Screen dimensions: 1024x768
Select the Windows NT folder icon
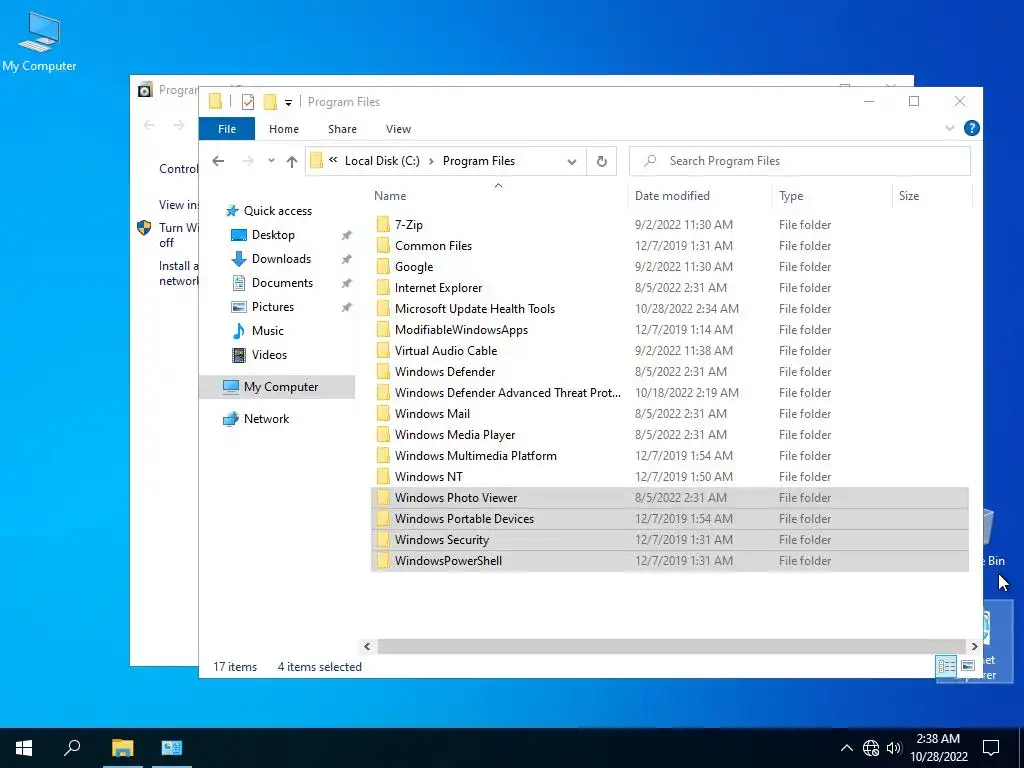click(x=383, y=477)
